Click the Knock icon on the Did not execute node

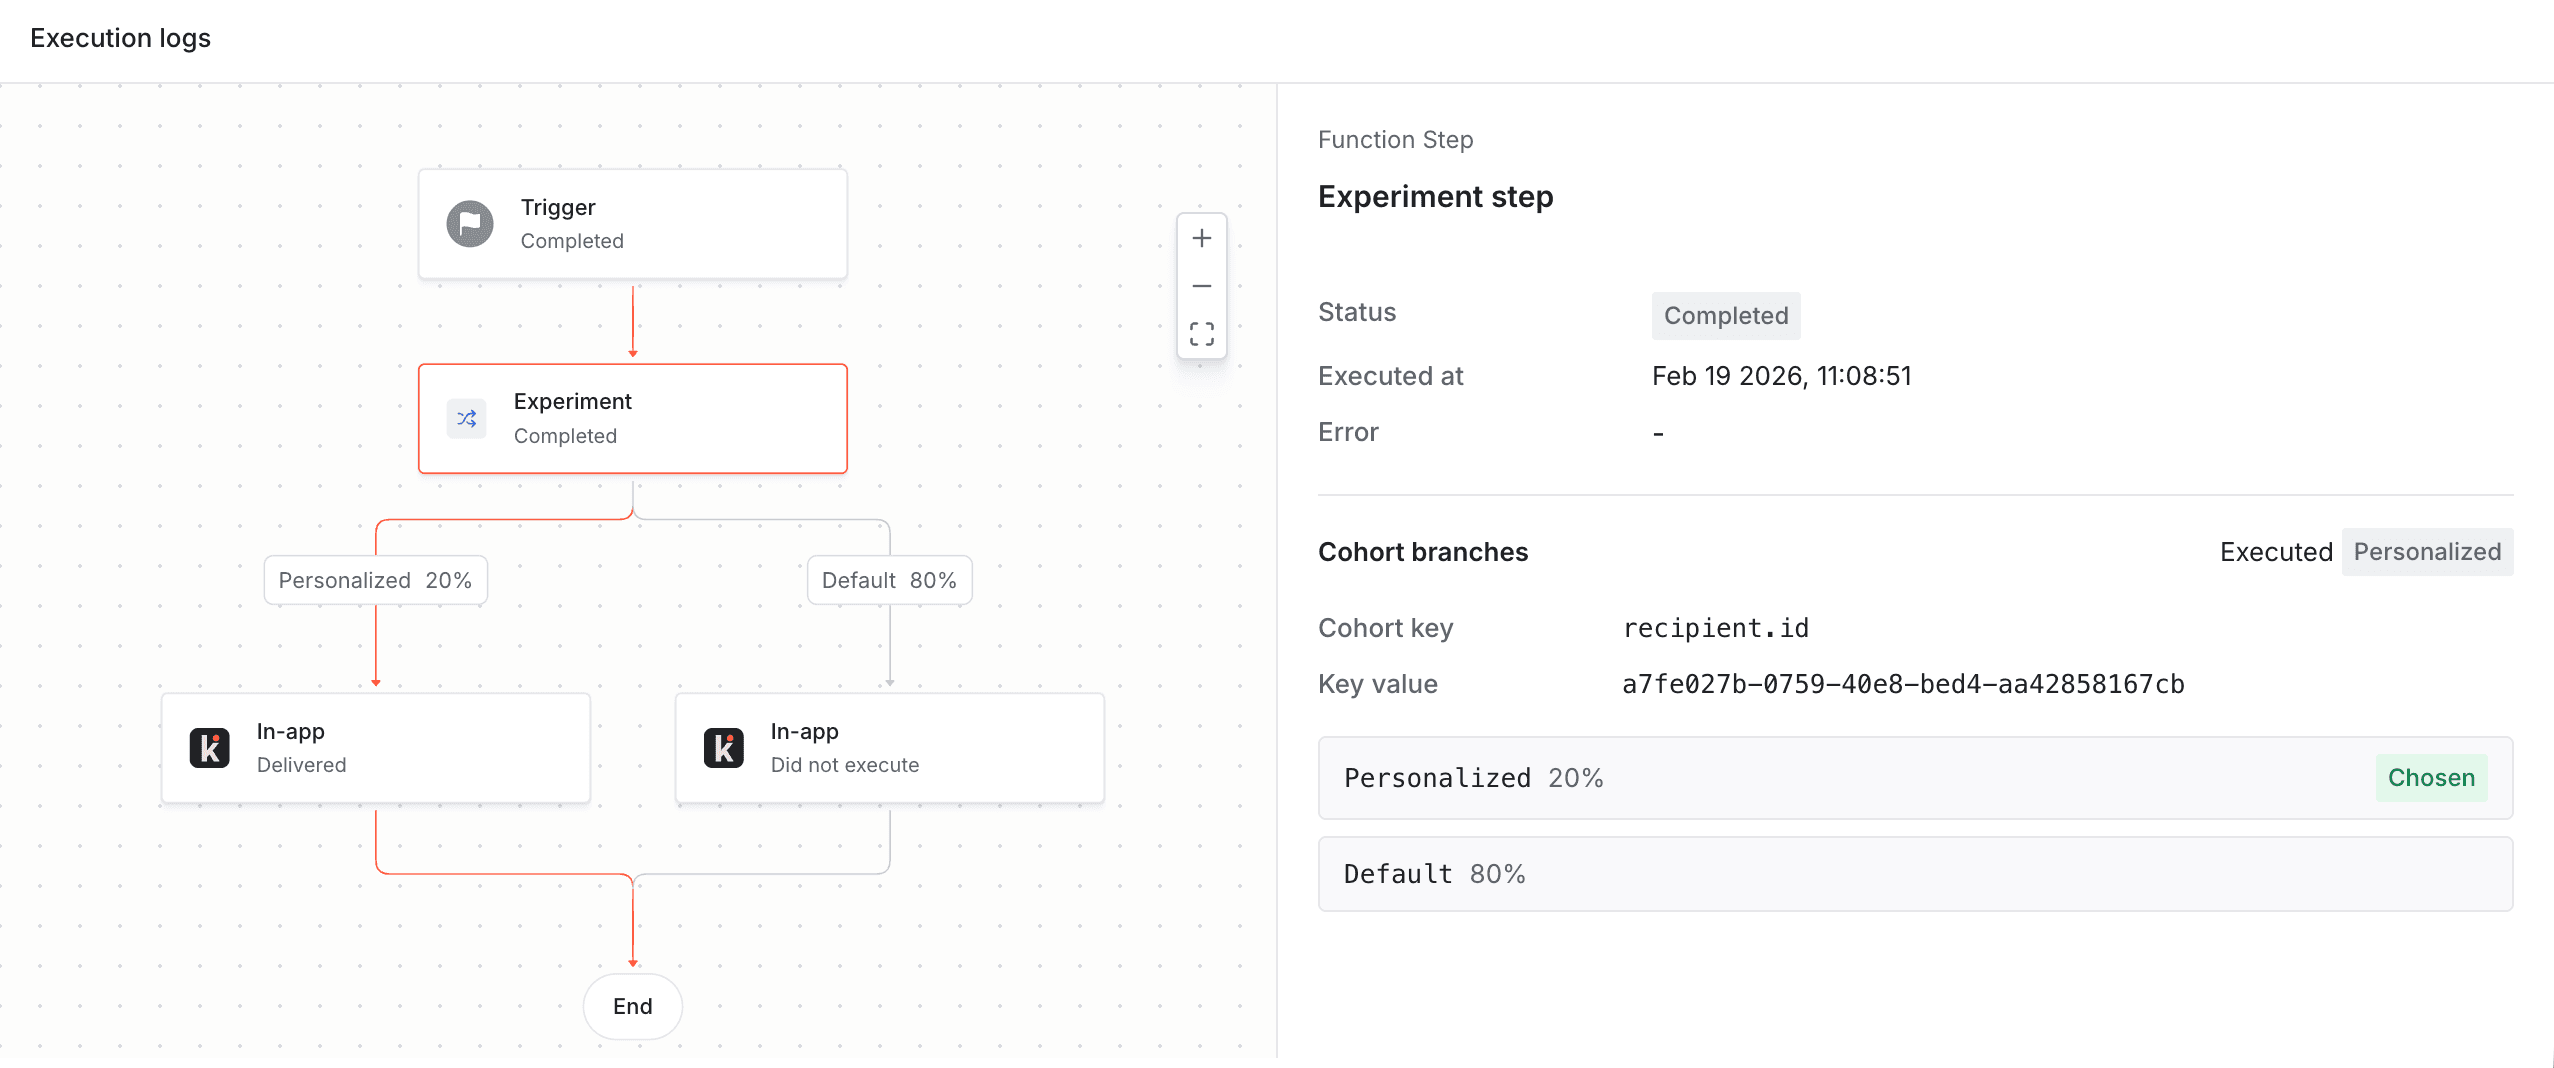point(724,747)
